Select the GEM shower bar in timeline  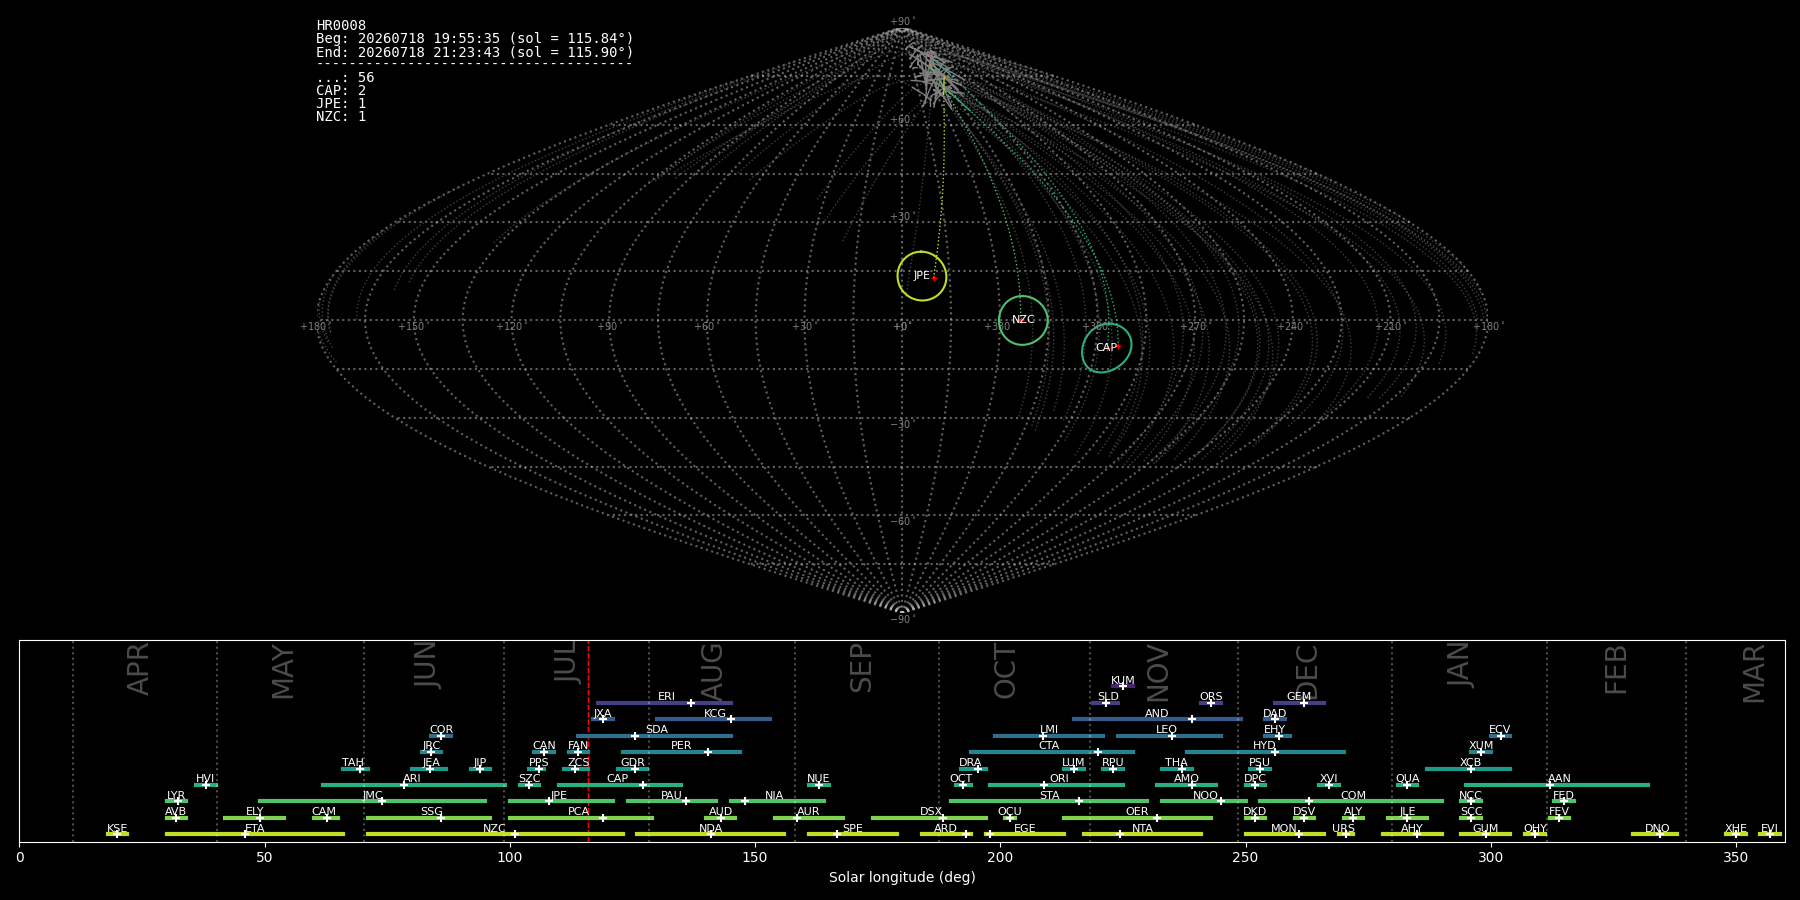click(1299, 703)
